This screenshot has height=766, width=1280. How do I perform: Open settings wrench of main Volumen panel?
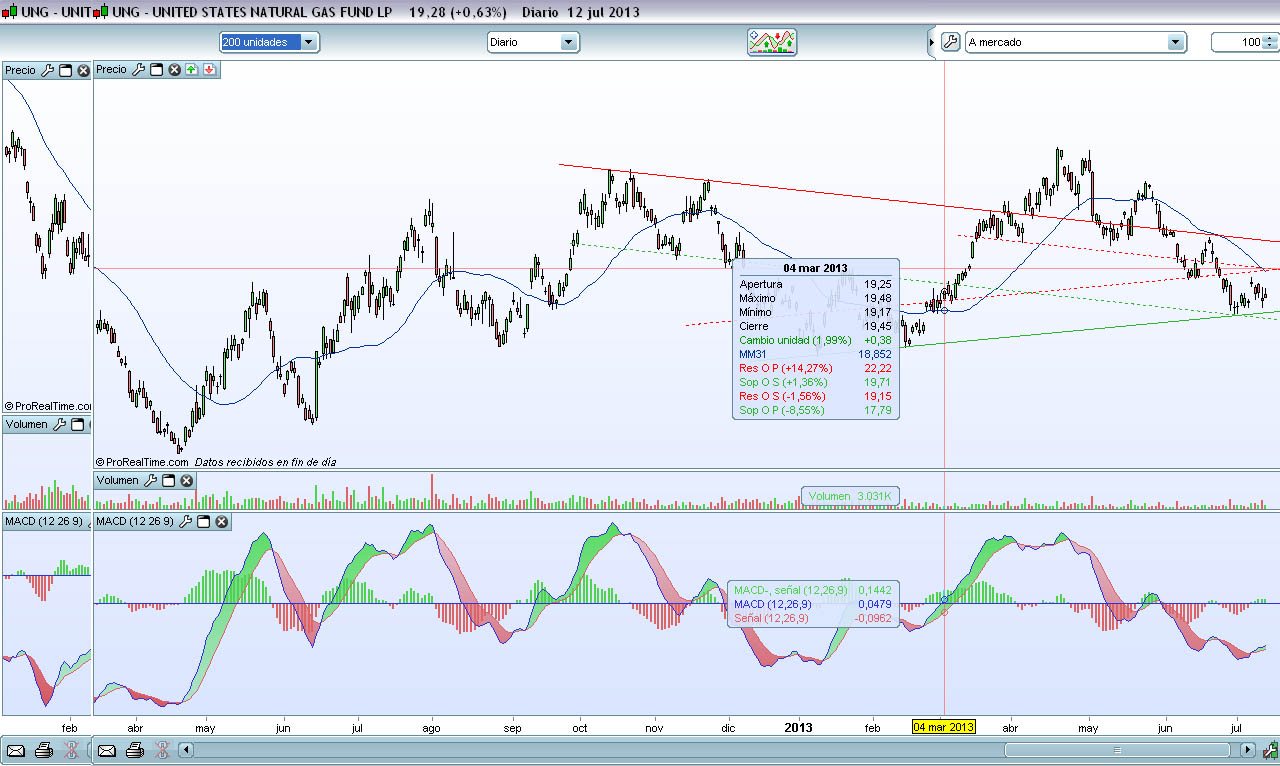coord(150,481)
